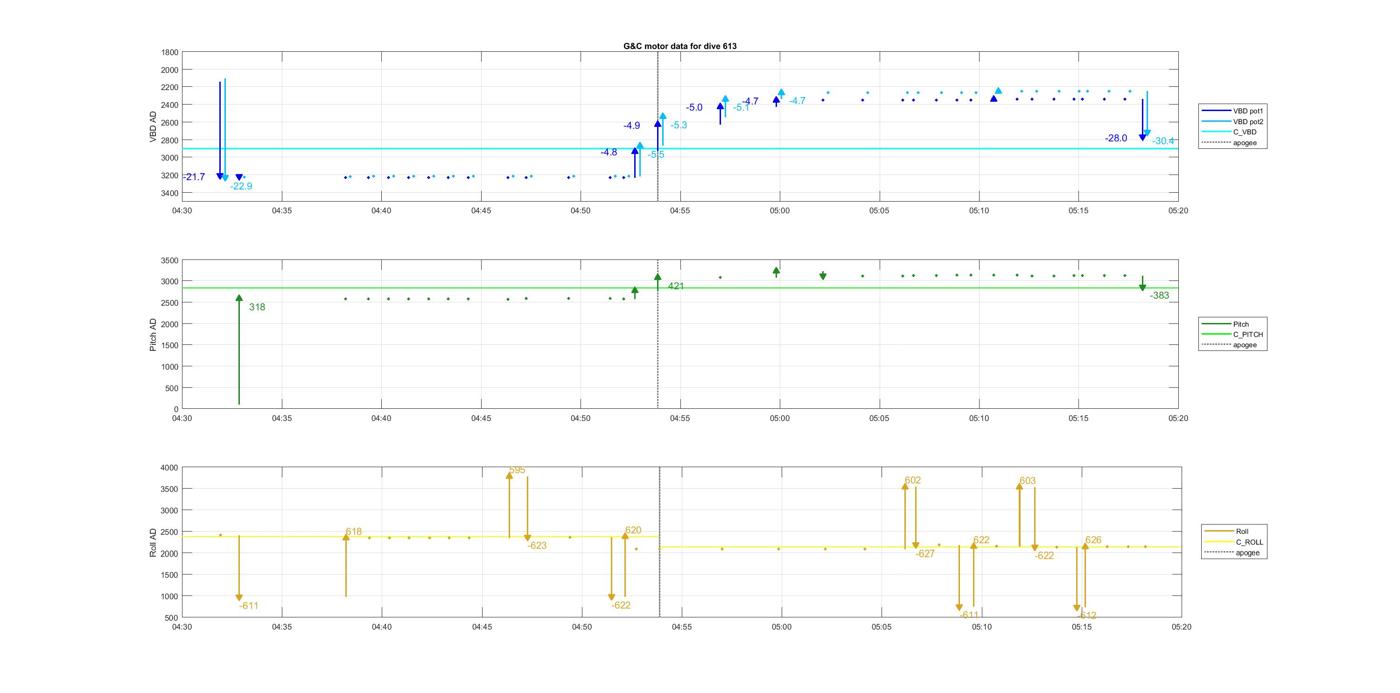Click the '-22.9' VBD data label
The width and height of the screenshot is (1400, 693).
tap(241, 186)
